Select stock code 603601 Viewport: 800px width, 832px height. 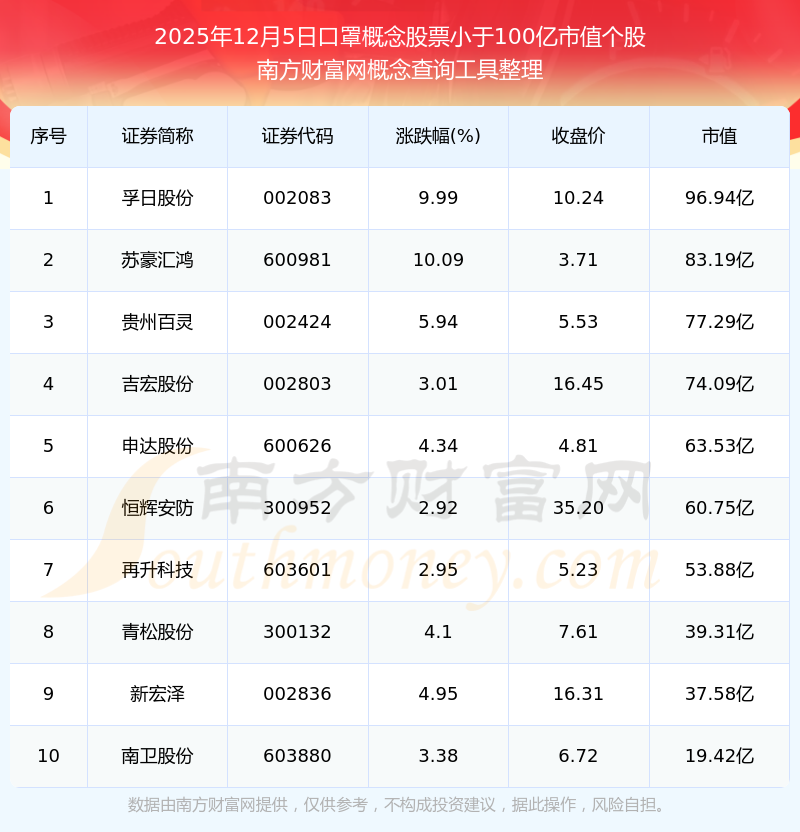[297, 570]
